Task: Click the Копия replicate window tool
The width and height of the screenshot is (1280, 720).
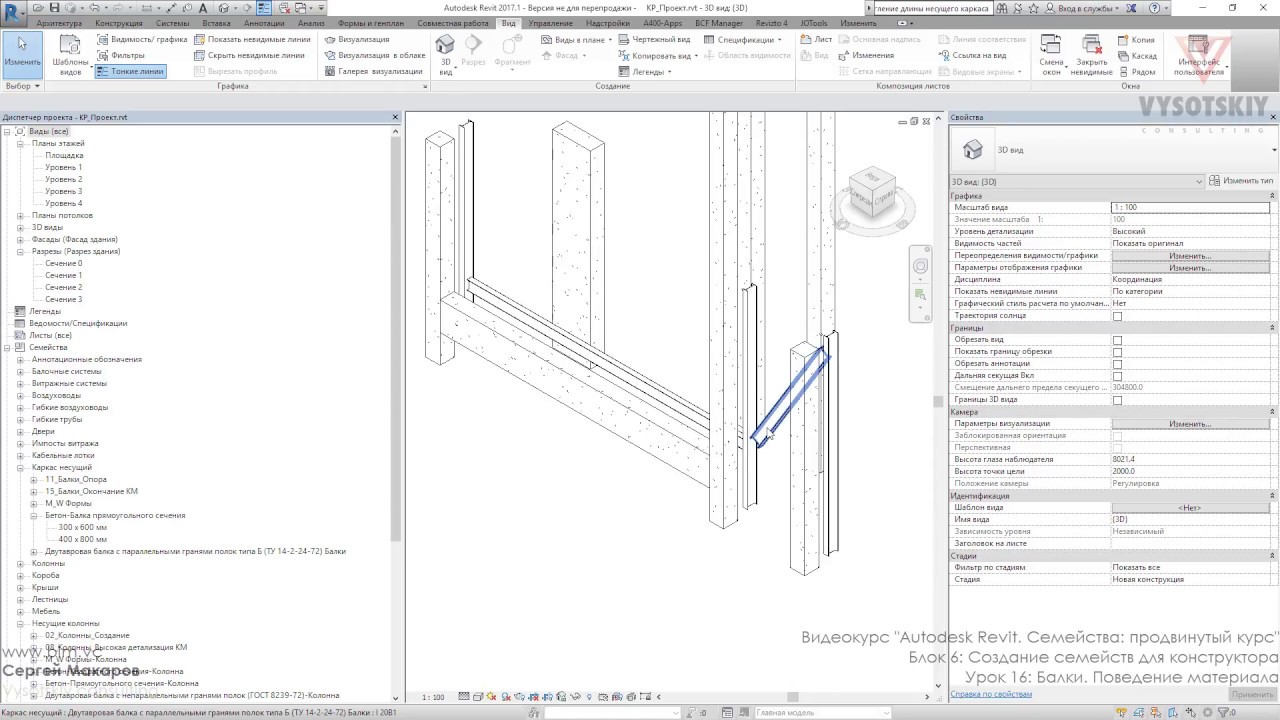Action: (1136, 40)
